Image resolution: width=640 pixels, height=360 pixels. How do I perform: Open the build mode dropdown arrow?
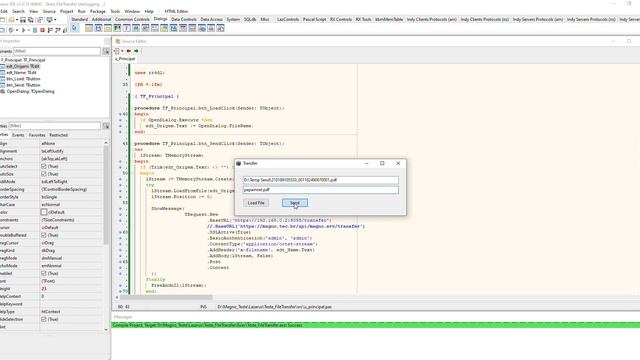pos(17,30)
